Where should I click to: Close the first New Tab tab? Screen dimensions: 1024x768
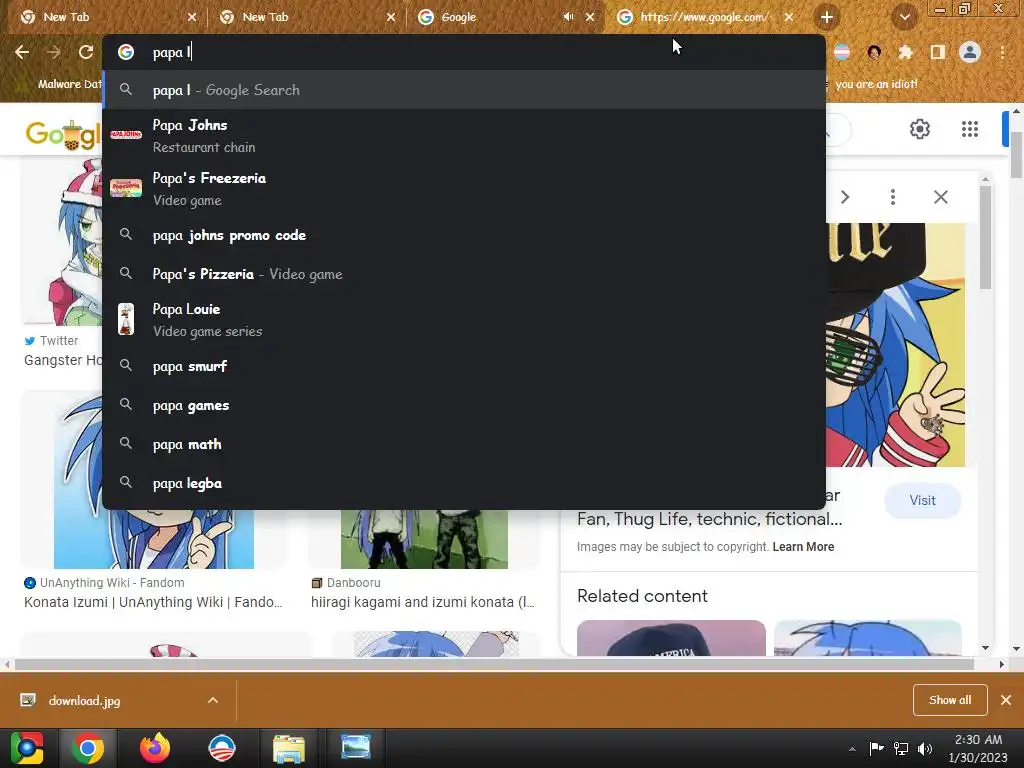[x=191, y=17]
